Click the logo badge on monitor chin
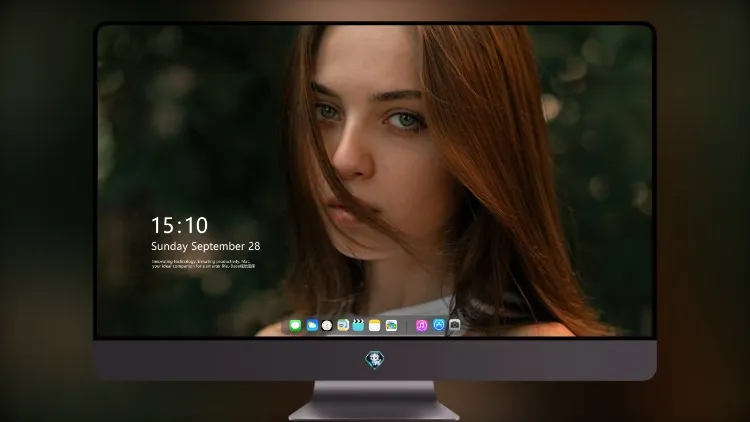 click(x=375, y=360)
